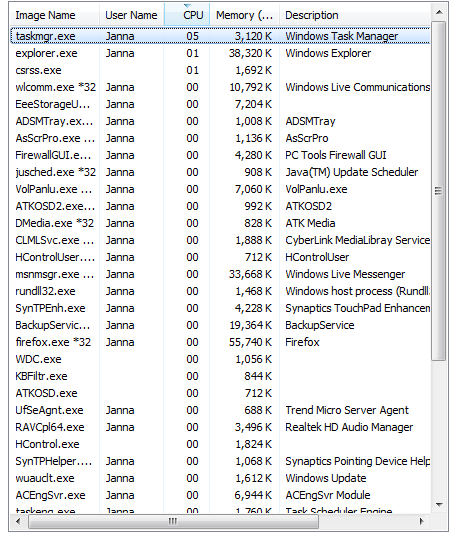The width and height of the screenshot is (458, 536).
Task: Click the vertical scrollbar thumb
Action: tap(439, 191)
